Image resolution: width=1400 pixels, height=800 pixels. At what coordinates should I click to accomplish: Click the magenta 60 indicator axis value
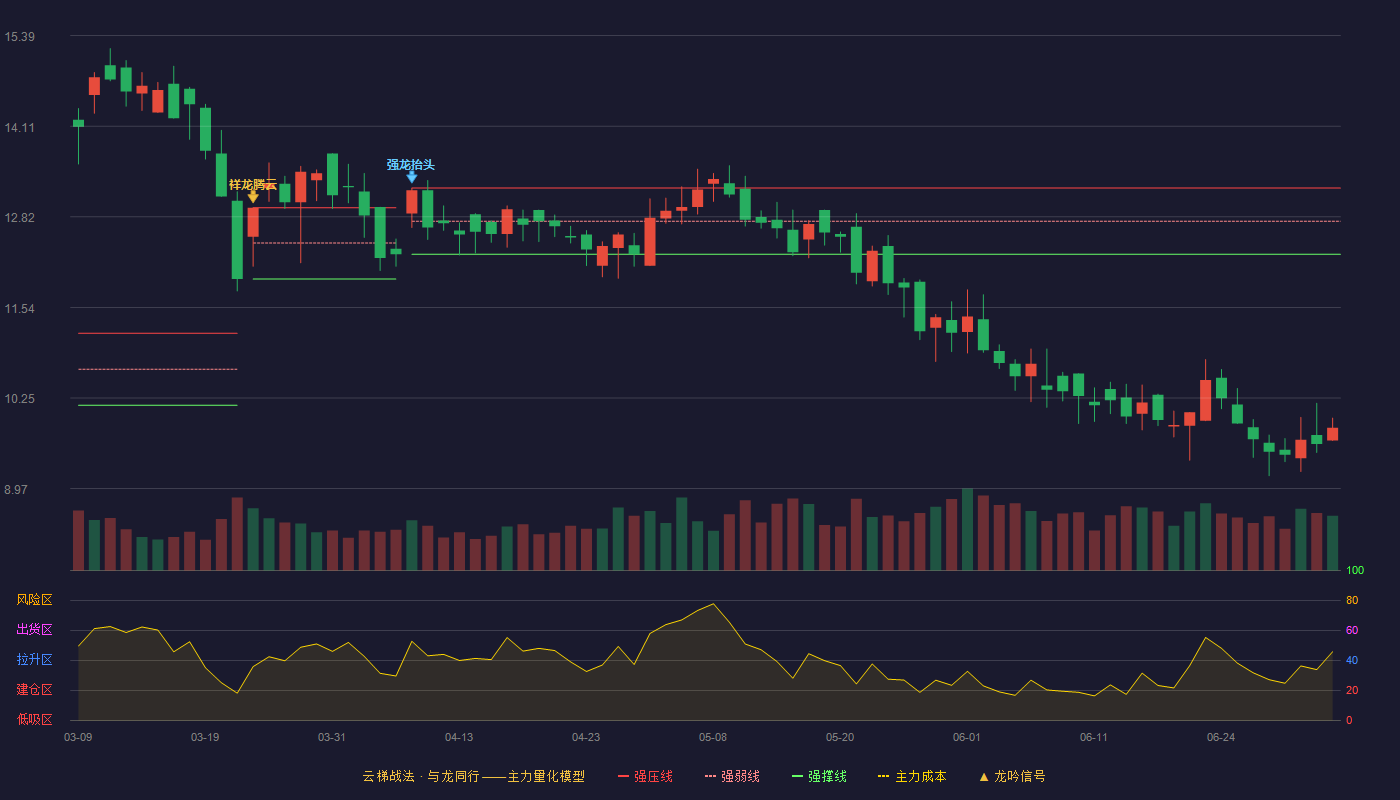click(1352, 630)
